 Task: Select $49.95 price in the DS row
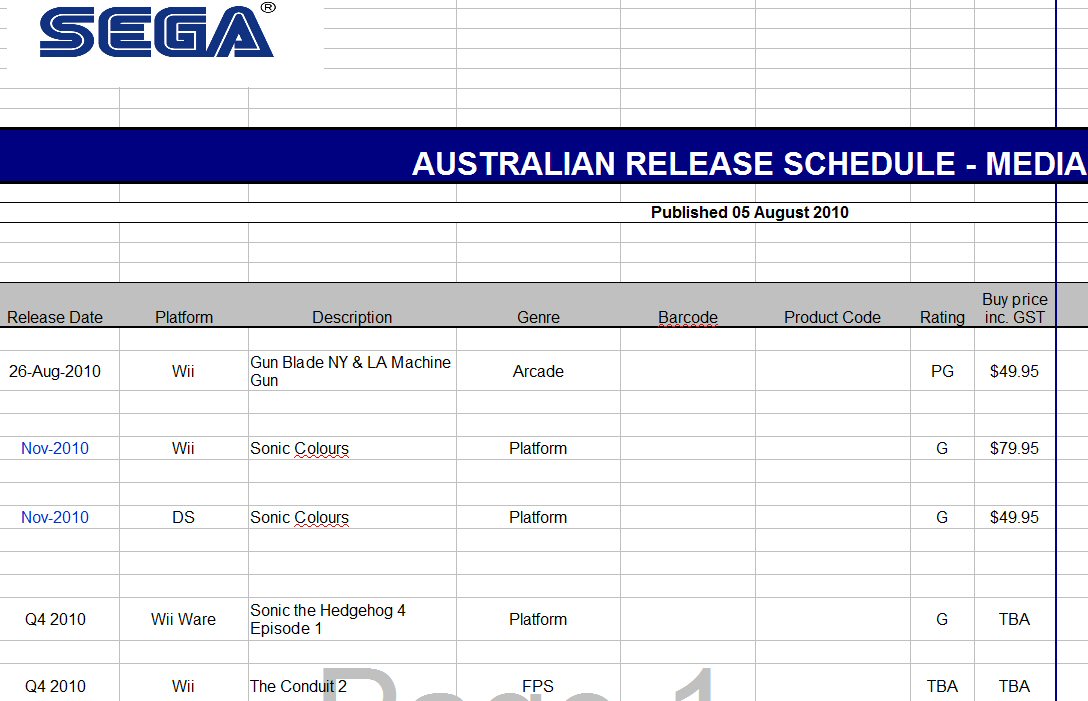pos(1014,517)
